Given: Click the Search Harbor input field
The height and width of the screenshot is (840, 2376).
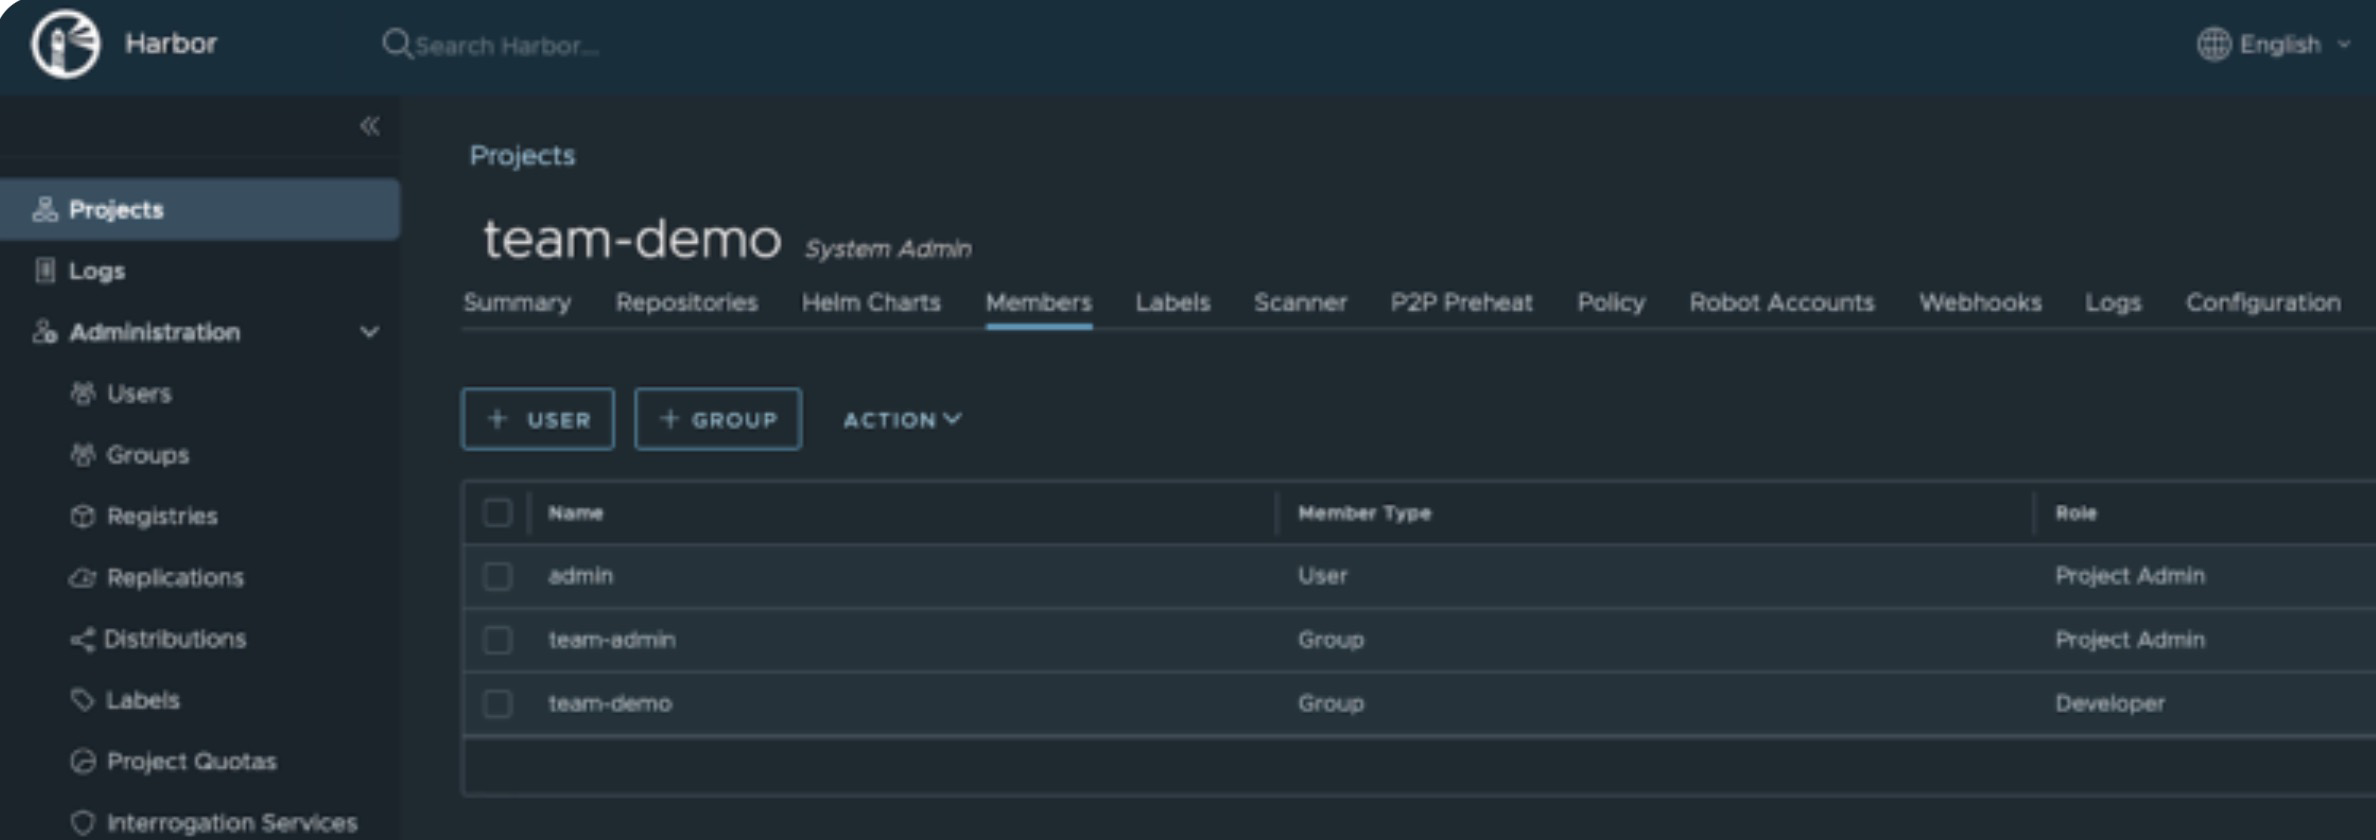Looking at the screenshot, I should 507,46.
